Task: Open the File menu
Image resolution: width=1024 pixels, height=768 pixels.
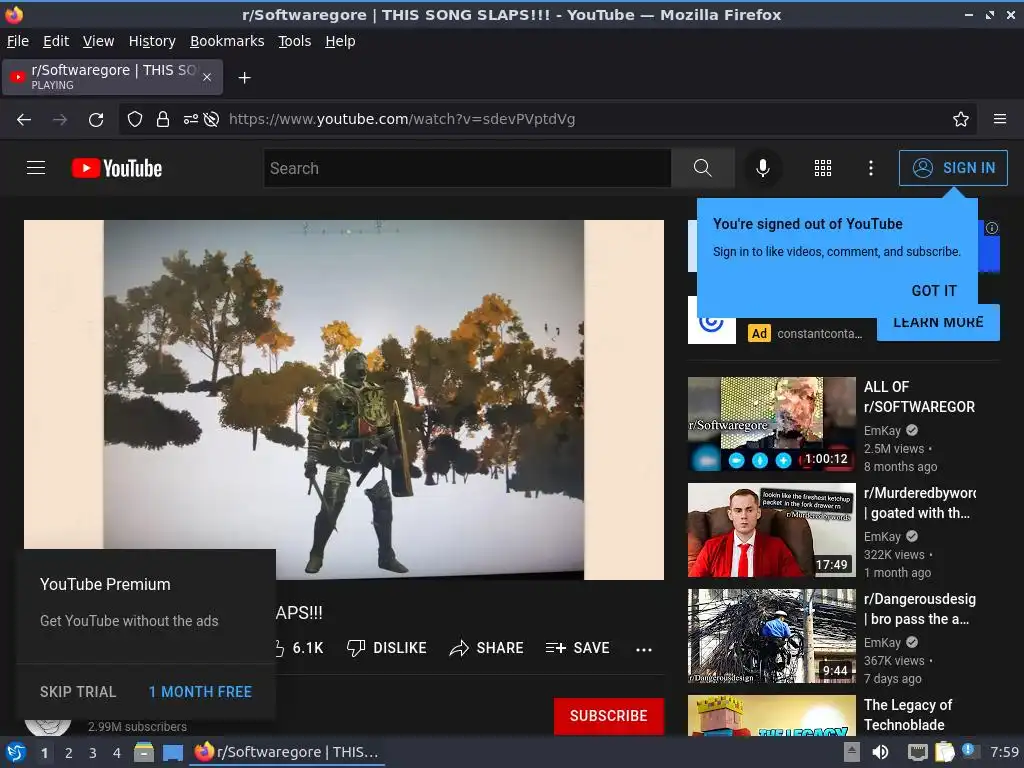Action: [x=18, y=41]
